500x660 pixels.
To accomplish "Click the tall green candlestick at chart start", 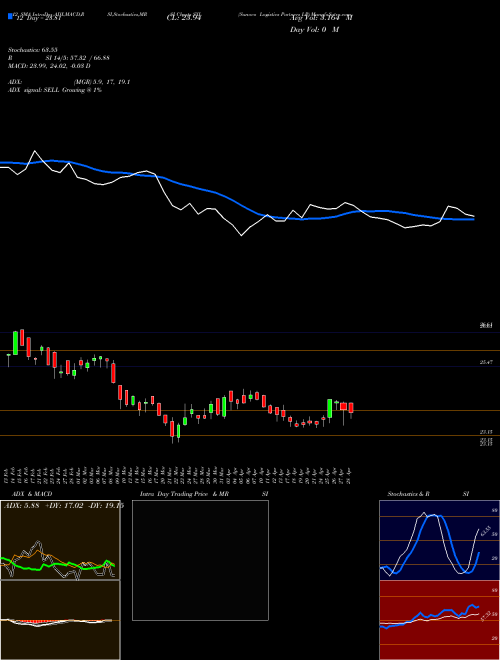I will coord(16,343).
